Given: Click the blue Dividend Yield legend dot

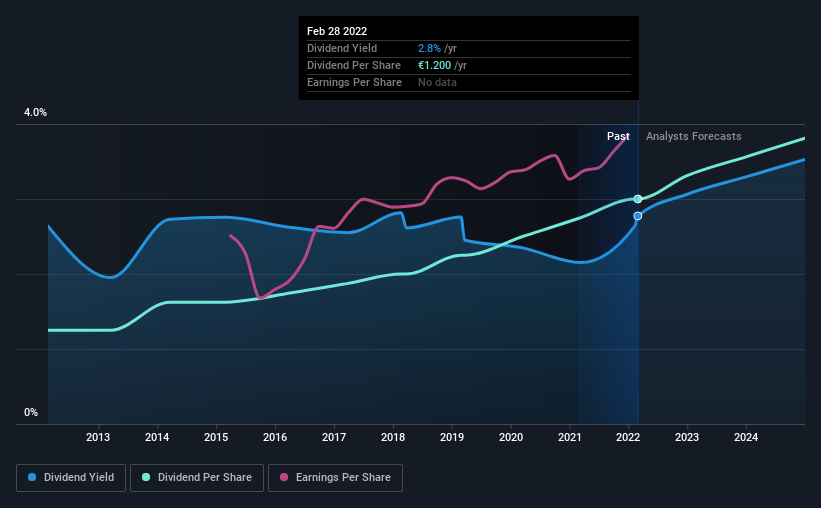Looking at the screenshot, I should click(x=32, y=477).
